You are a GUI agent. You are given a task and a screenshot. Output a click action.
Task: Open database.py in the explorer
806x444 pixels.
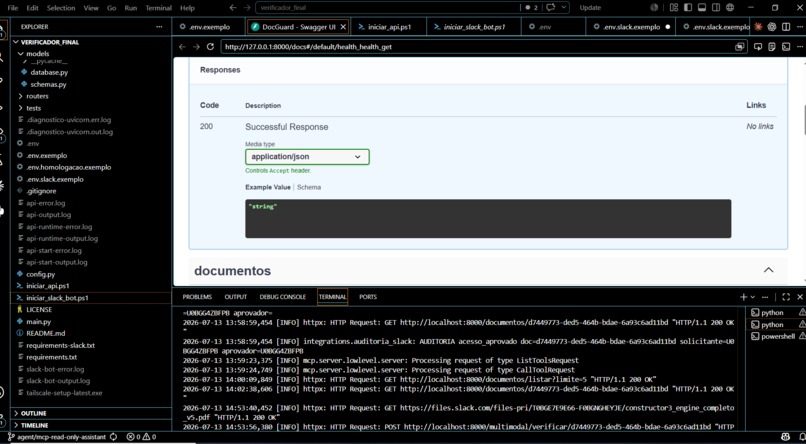click(x=49, y=72)
